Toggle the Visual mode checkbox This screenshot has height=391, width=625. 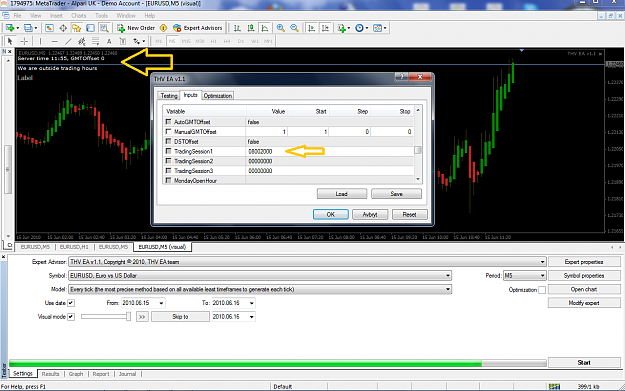[x=71, y=316]
